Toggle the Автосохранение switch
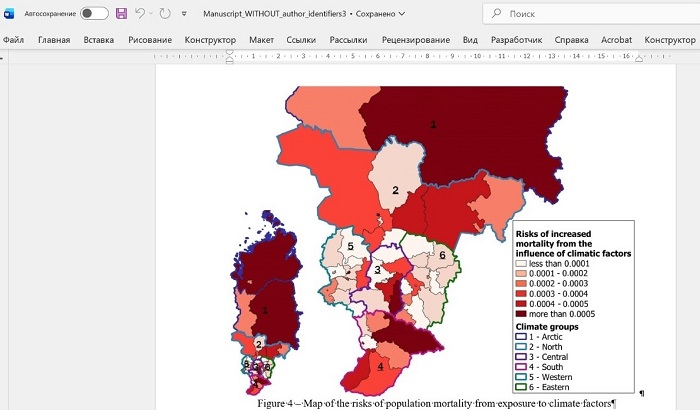Screen dimensions: 700x410 94,14
